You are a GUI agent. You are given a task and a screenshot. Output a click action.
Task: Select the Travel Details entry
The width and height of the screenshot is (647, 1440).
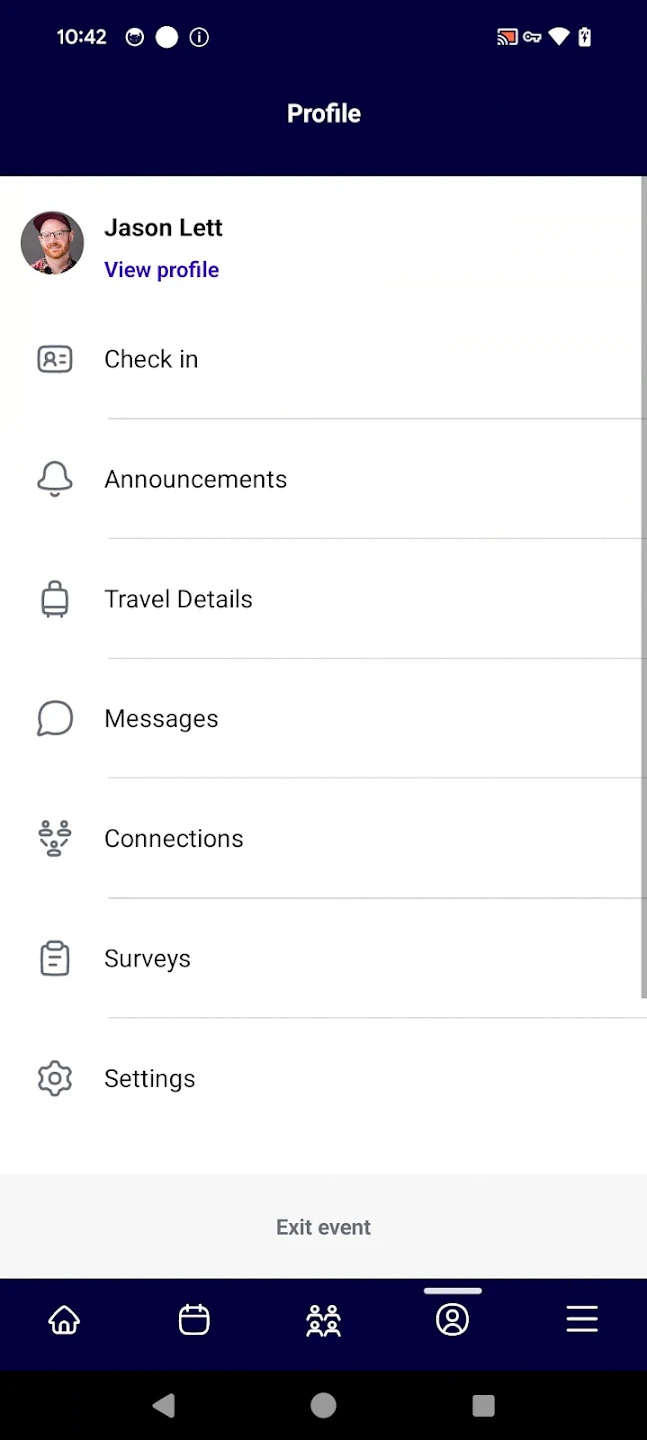pyautogui.click(x=179, y=599)
